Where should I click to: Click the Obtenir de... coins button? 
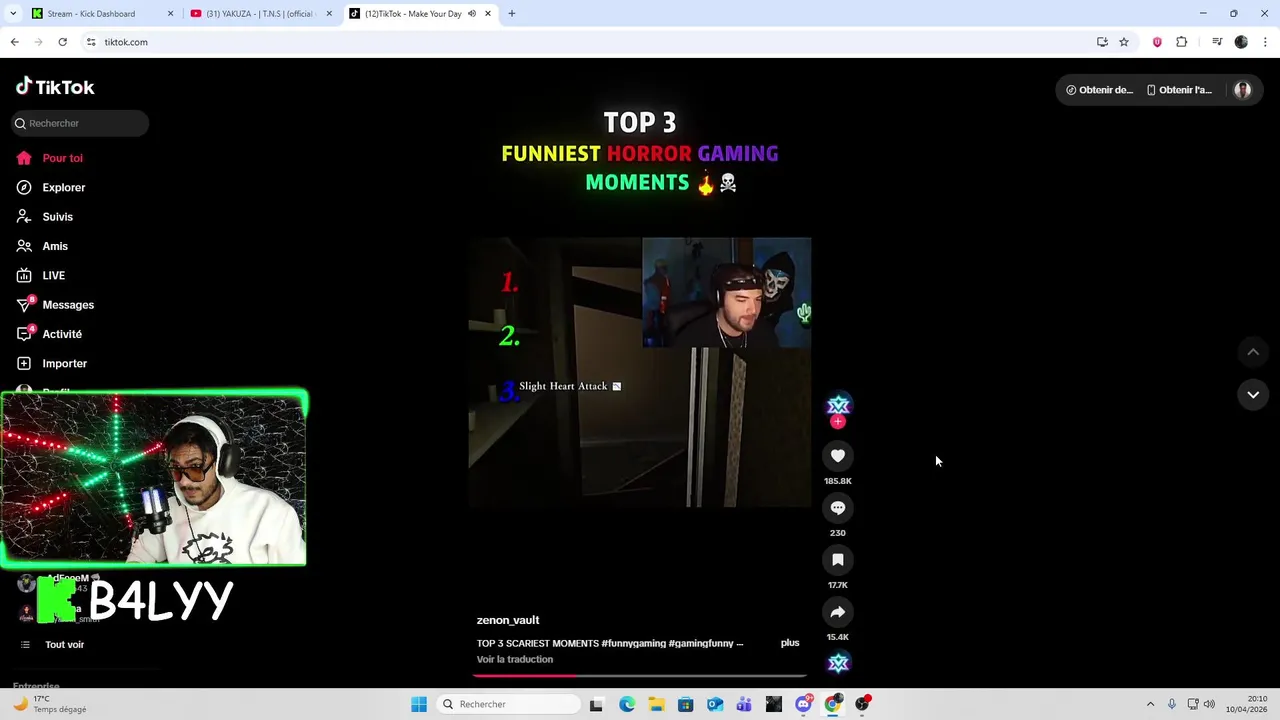coord(1099,90)
